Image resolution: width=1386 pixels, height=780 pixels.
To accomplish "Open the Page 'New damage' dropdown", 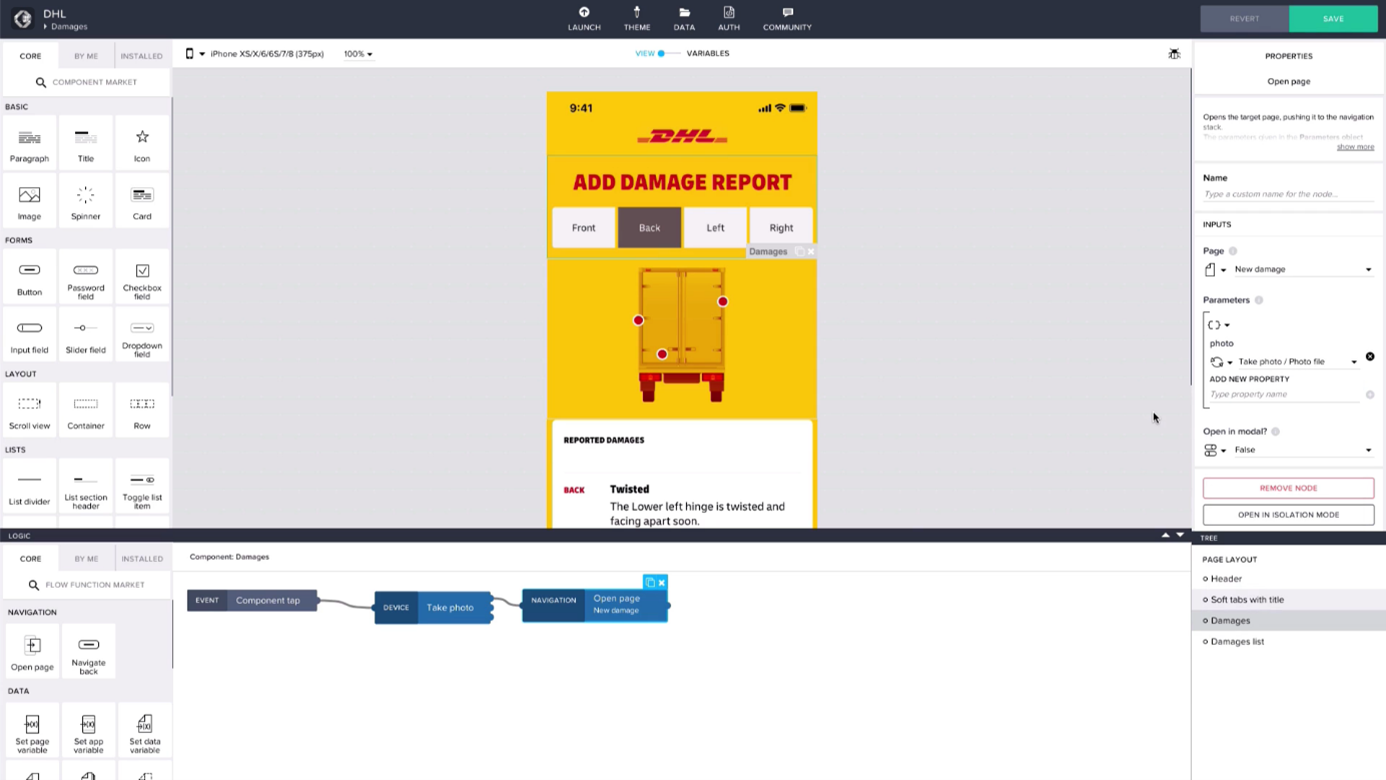I will coord(1302,269).
